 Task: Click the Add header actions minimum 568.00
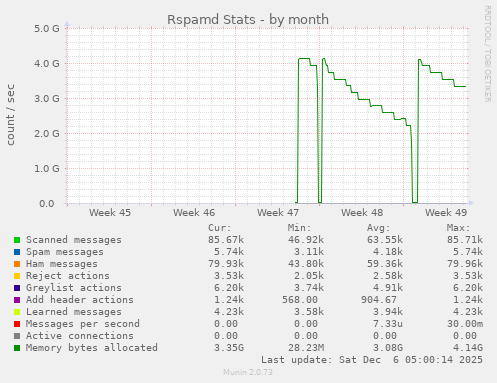pos(300,300)
